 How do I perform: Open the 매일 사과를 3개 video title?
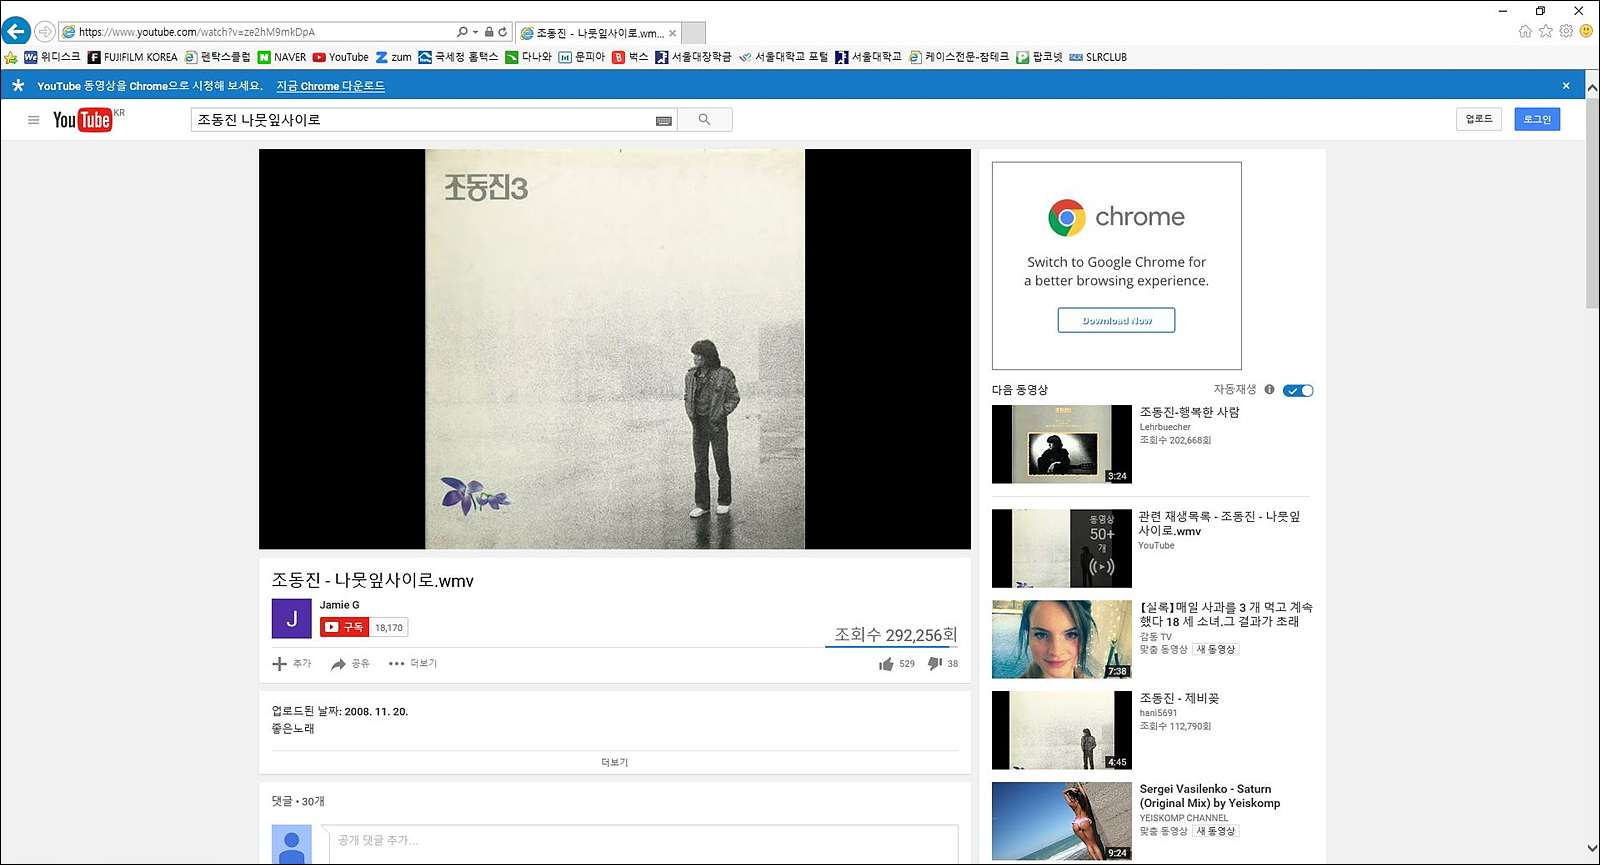point(1226,614)
